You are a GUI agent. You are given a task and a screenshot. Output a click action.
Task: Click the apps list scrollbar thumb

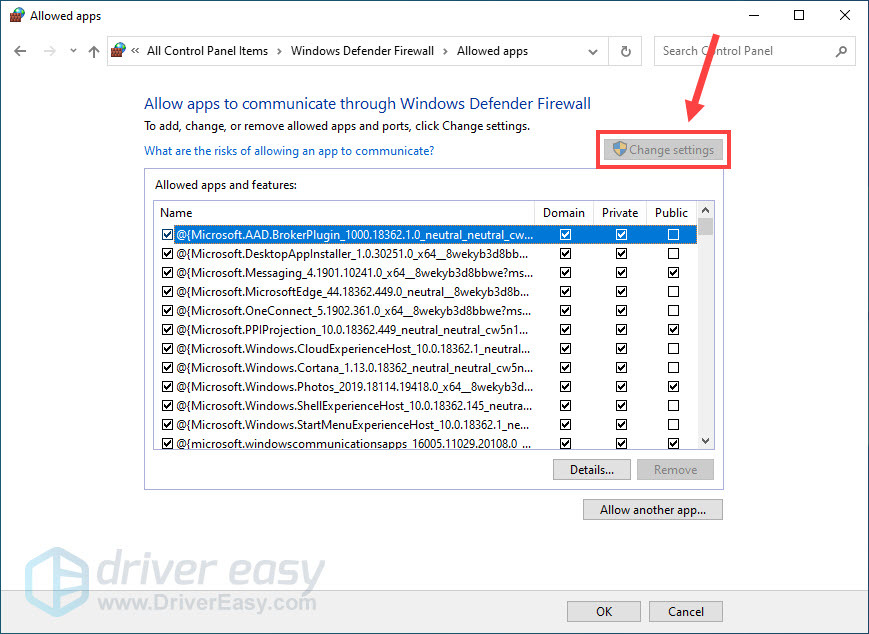coord(706,227)
